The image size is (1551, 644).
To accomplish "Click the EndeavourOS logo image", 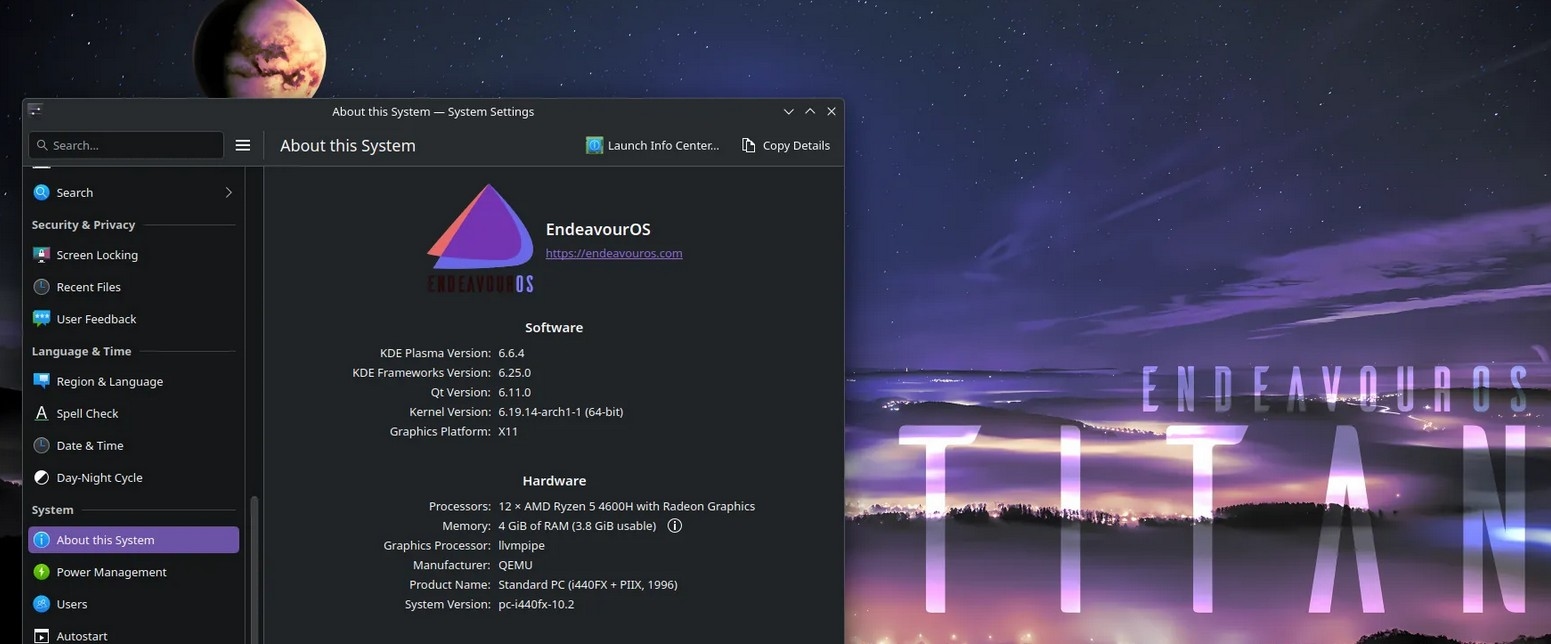I will click(481, 238).
